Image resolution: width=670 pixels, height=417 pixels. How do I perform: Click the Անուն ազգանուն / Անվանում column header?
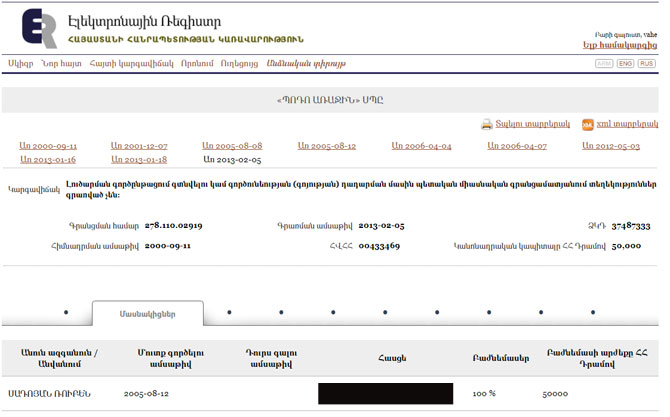pyautogui.click(x=59, y=358)
